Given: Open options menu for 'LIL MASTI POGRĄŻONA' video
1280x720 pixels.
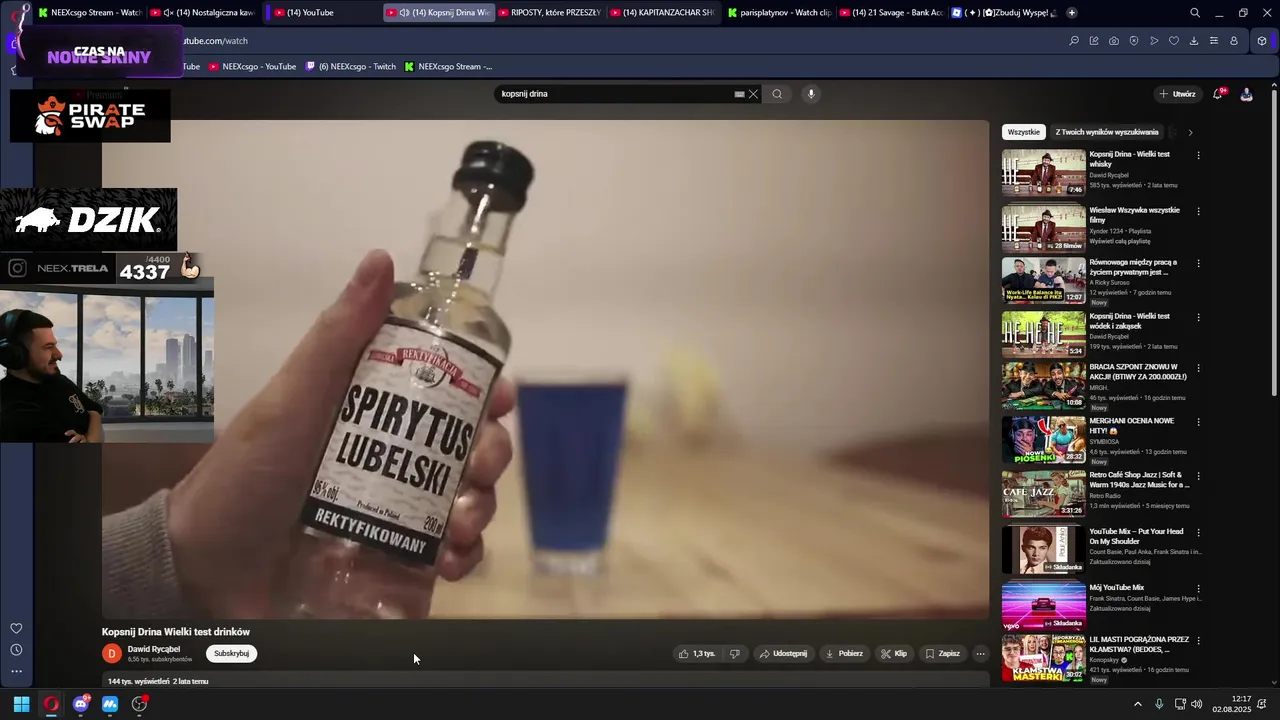Looking at the screenshot, I should [1198, 640].
